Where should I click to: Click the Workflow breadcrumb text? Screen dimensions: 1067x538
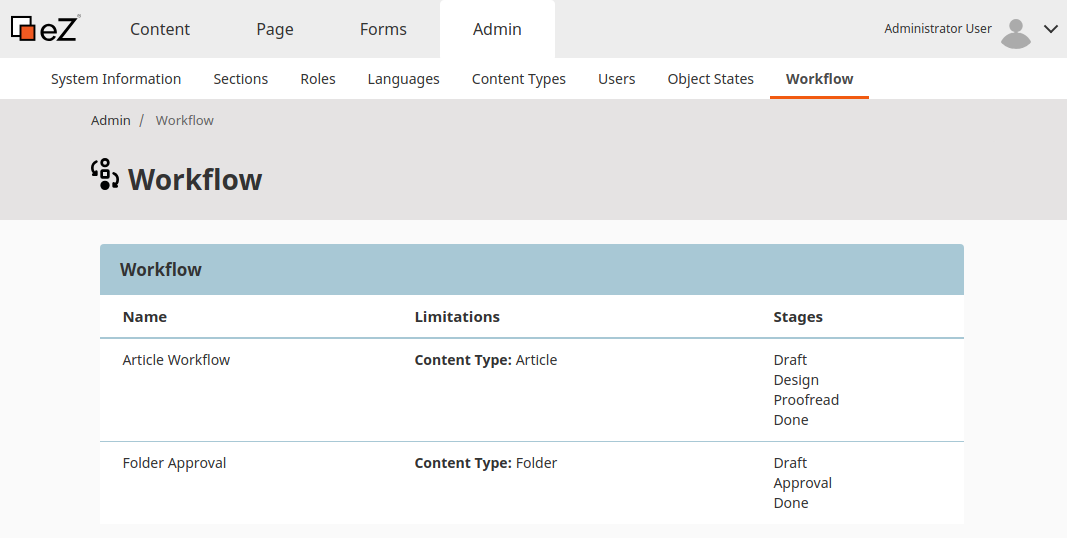coord(184,120)
